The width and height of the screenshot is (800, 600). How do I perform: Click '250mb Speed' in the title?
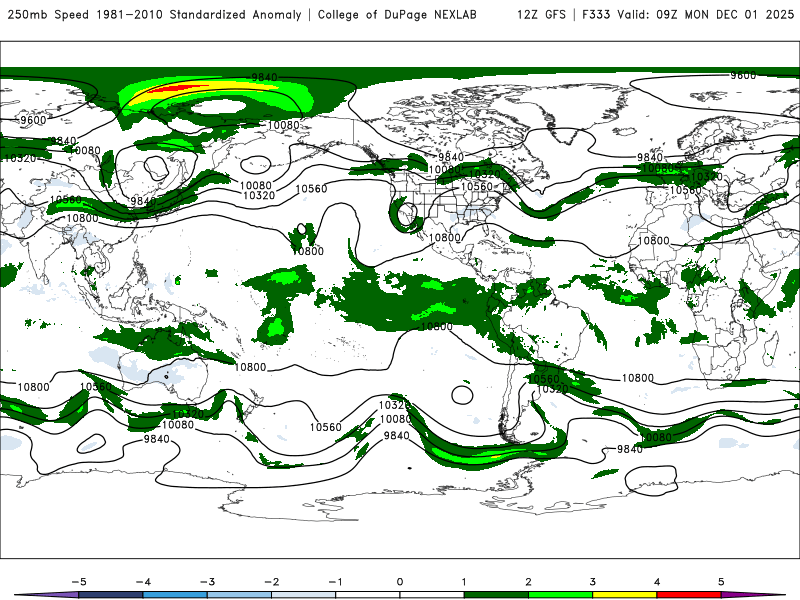click(x=49, y=14)
